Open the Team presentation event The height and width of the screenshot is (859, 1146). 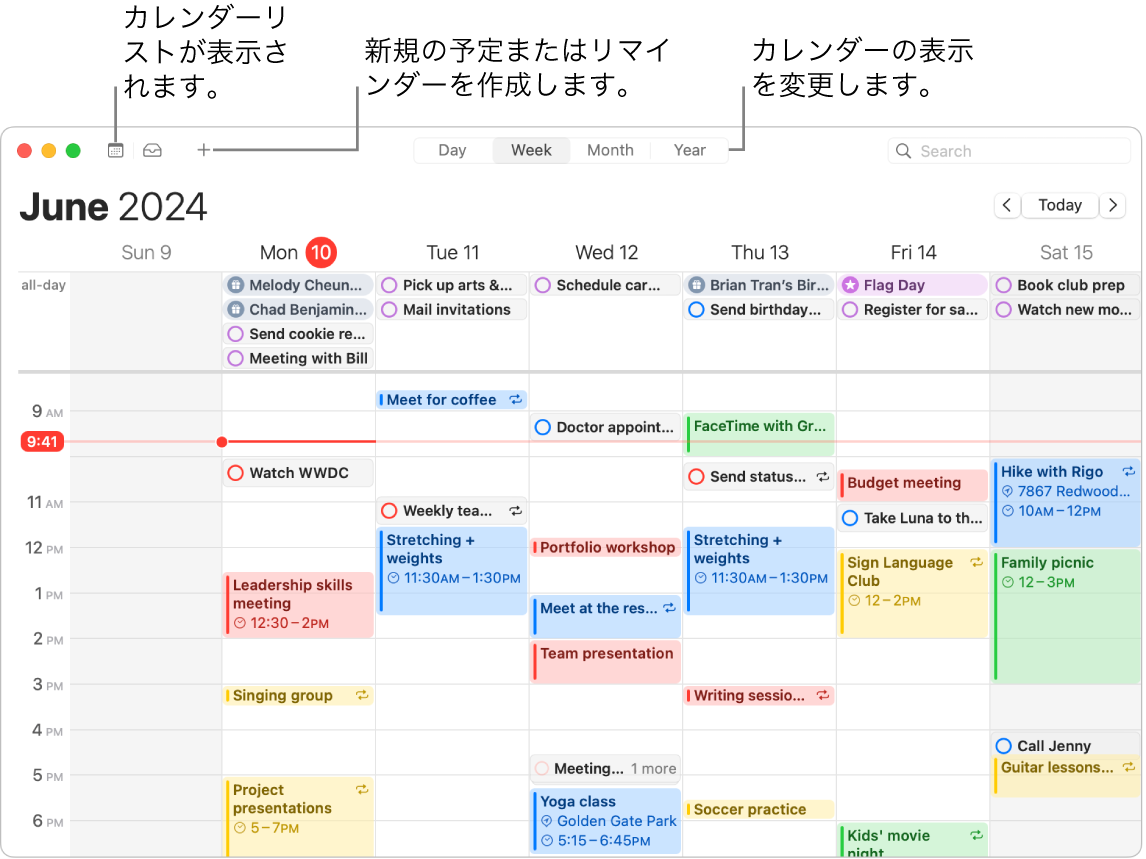(605, 662)
